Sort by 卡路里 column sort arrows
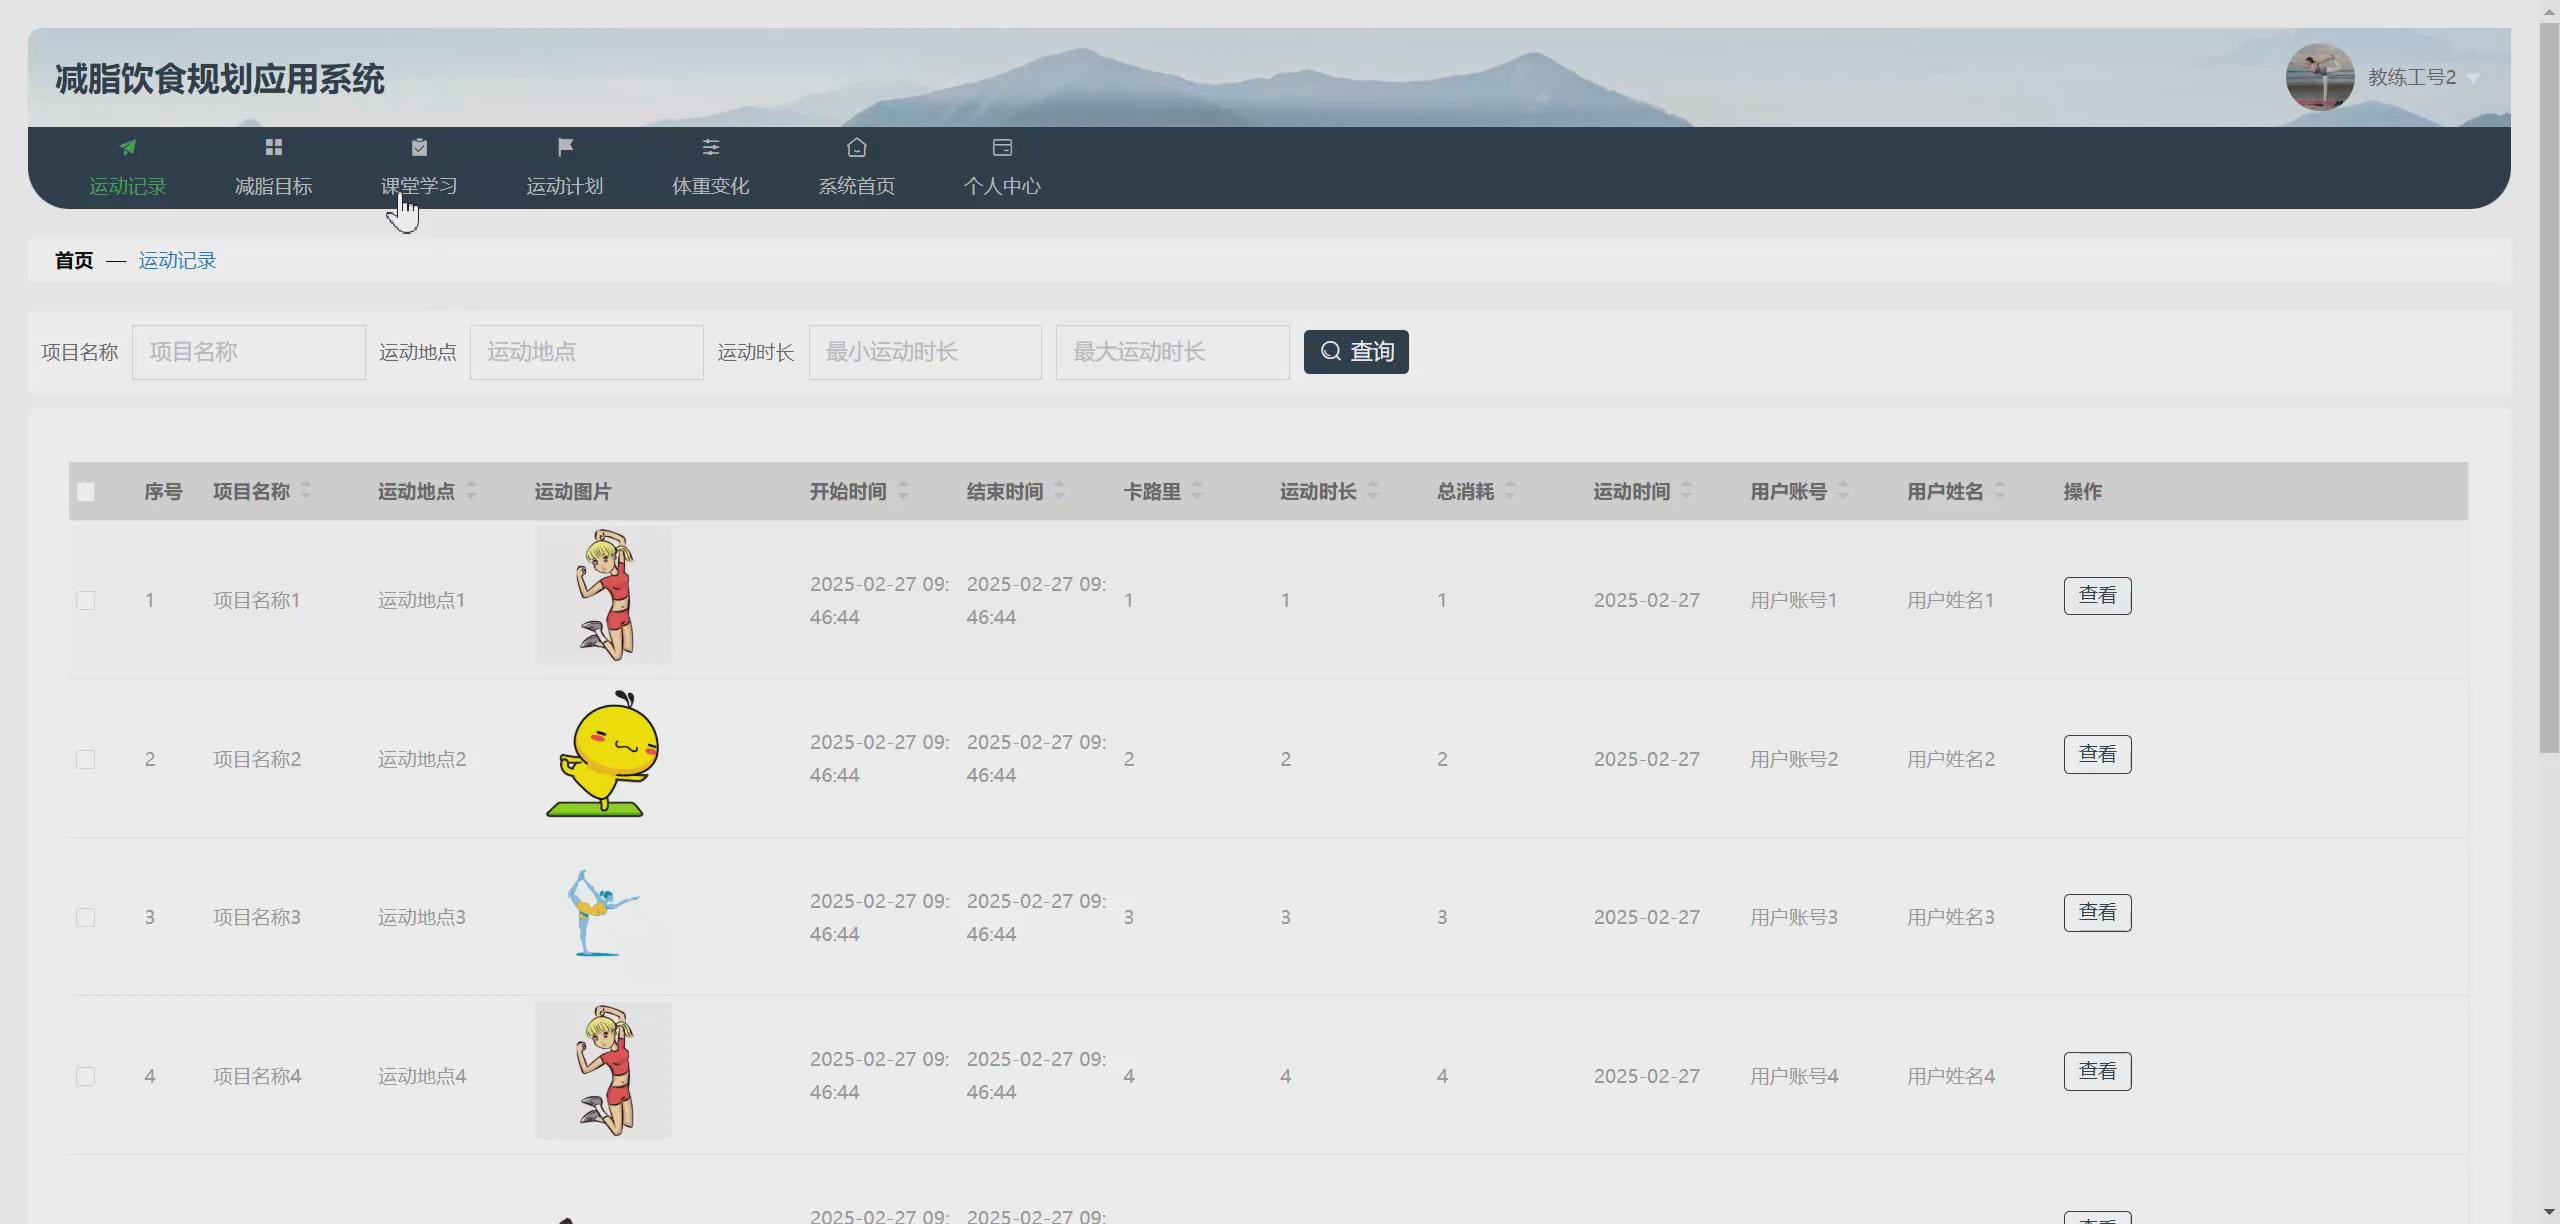 1197,491
